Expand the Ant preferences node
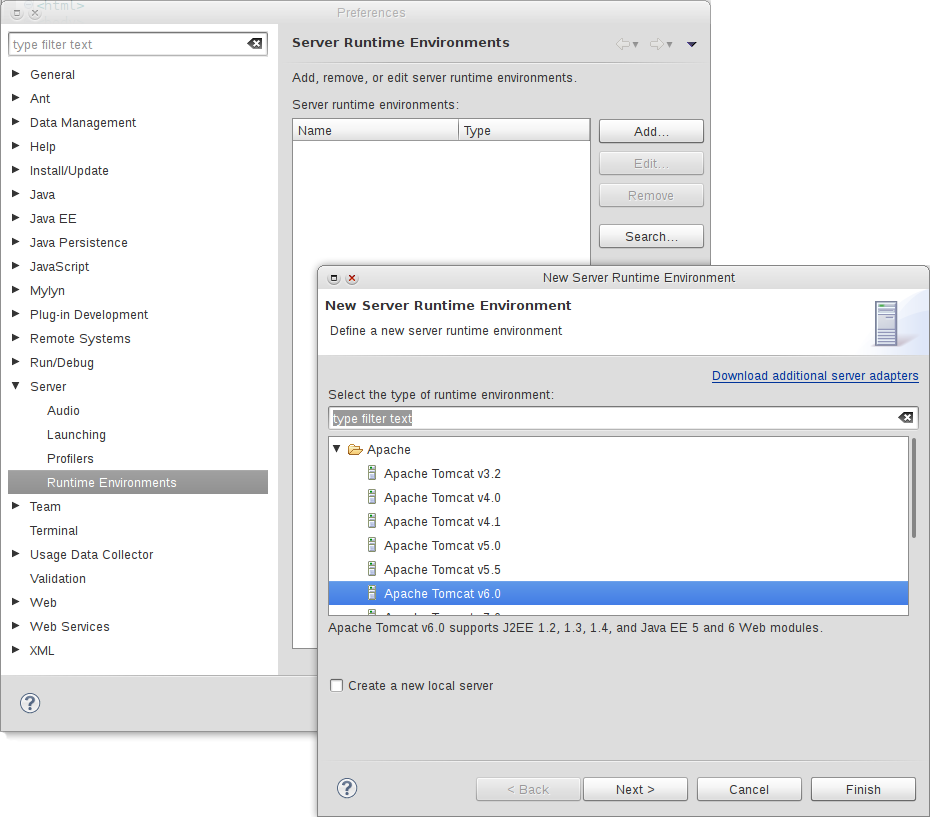Viewport: 930px width, 817px height. [x=15, y=97]
